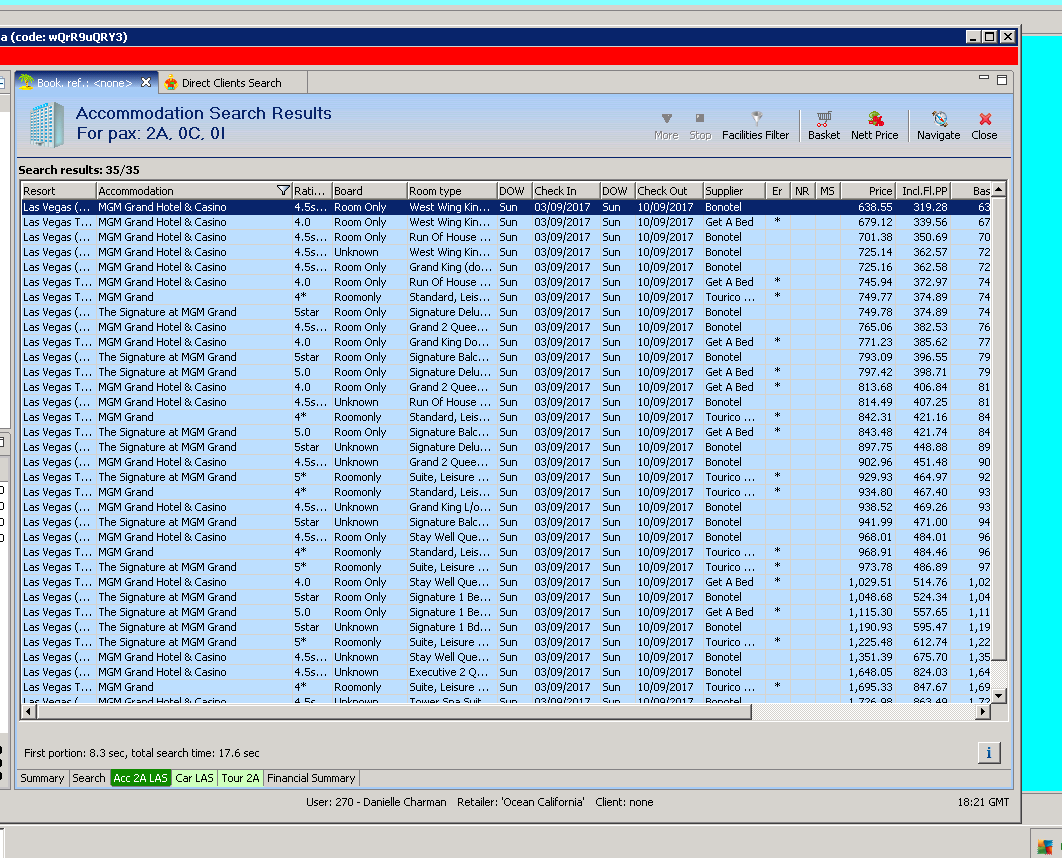Click the Grand King (do... room type cell
This screenshot has width=1062, height=858.
pyautogui.click(x=450, y=267)
